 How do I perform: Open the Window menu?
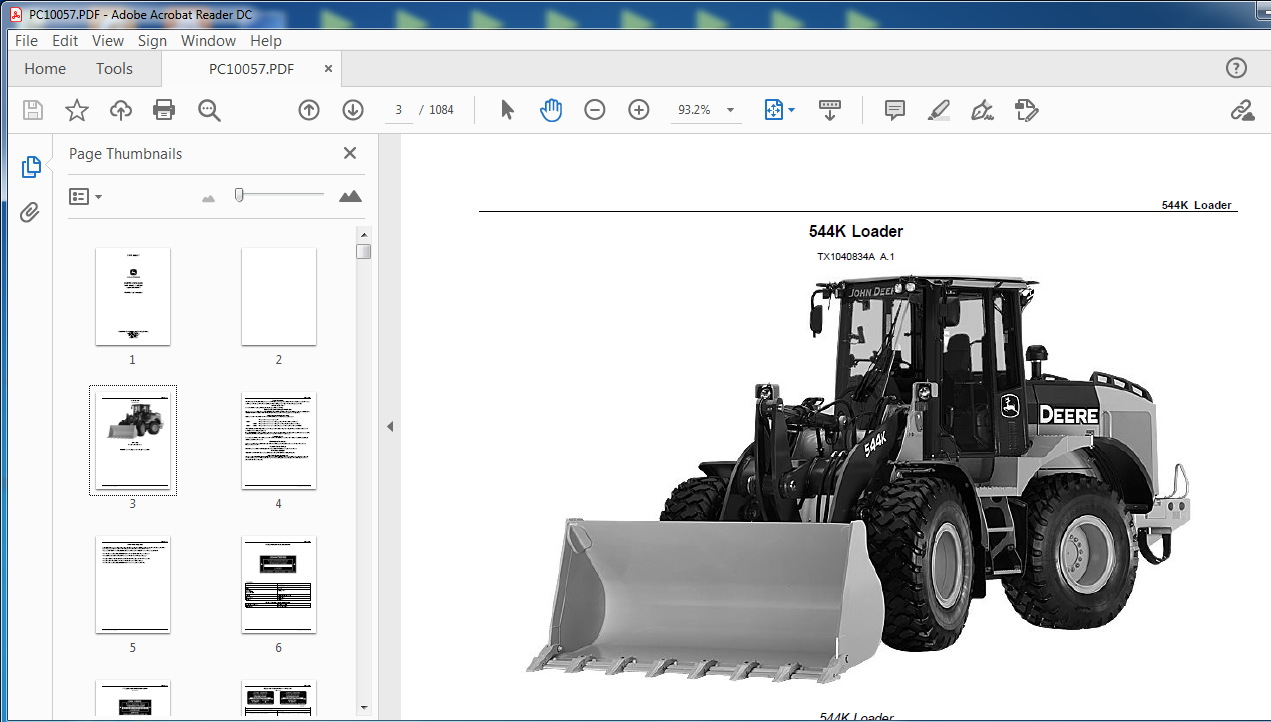pos(208,41)
